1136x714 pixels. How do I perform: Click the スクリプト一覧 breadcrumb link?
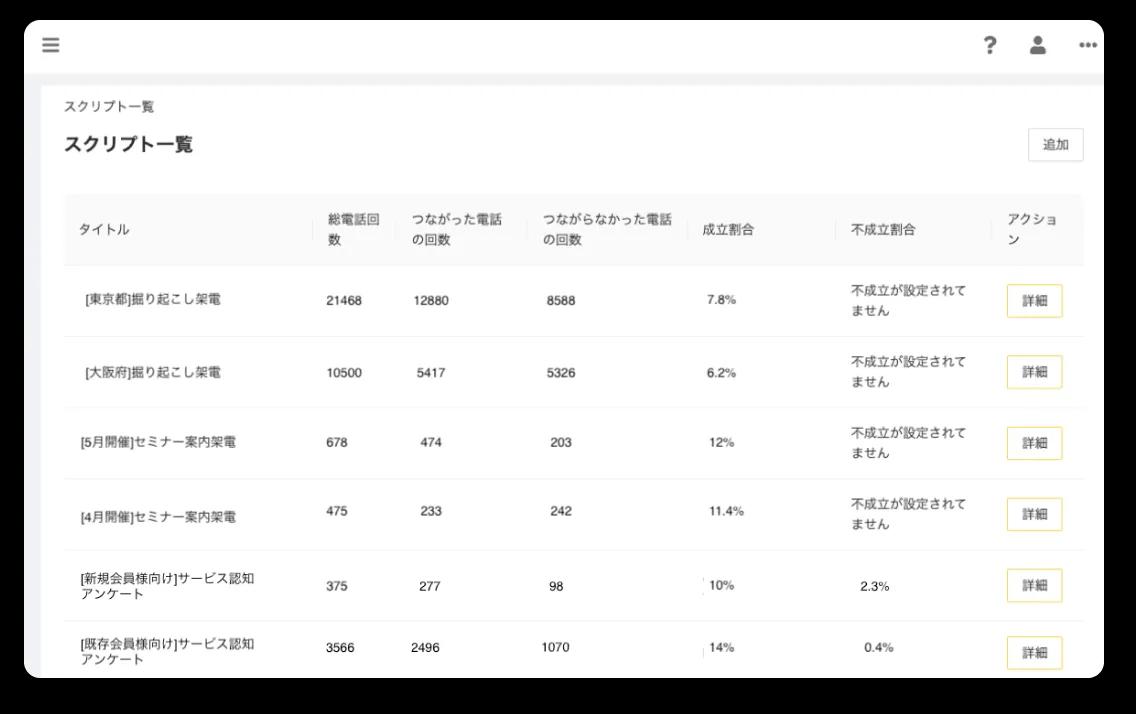point(109,106)
